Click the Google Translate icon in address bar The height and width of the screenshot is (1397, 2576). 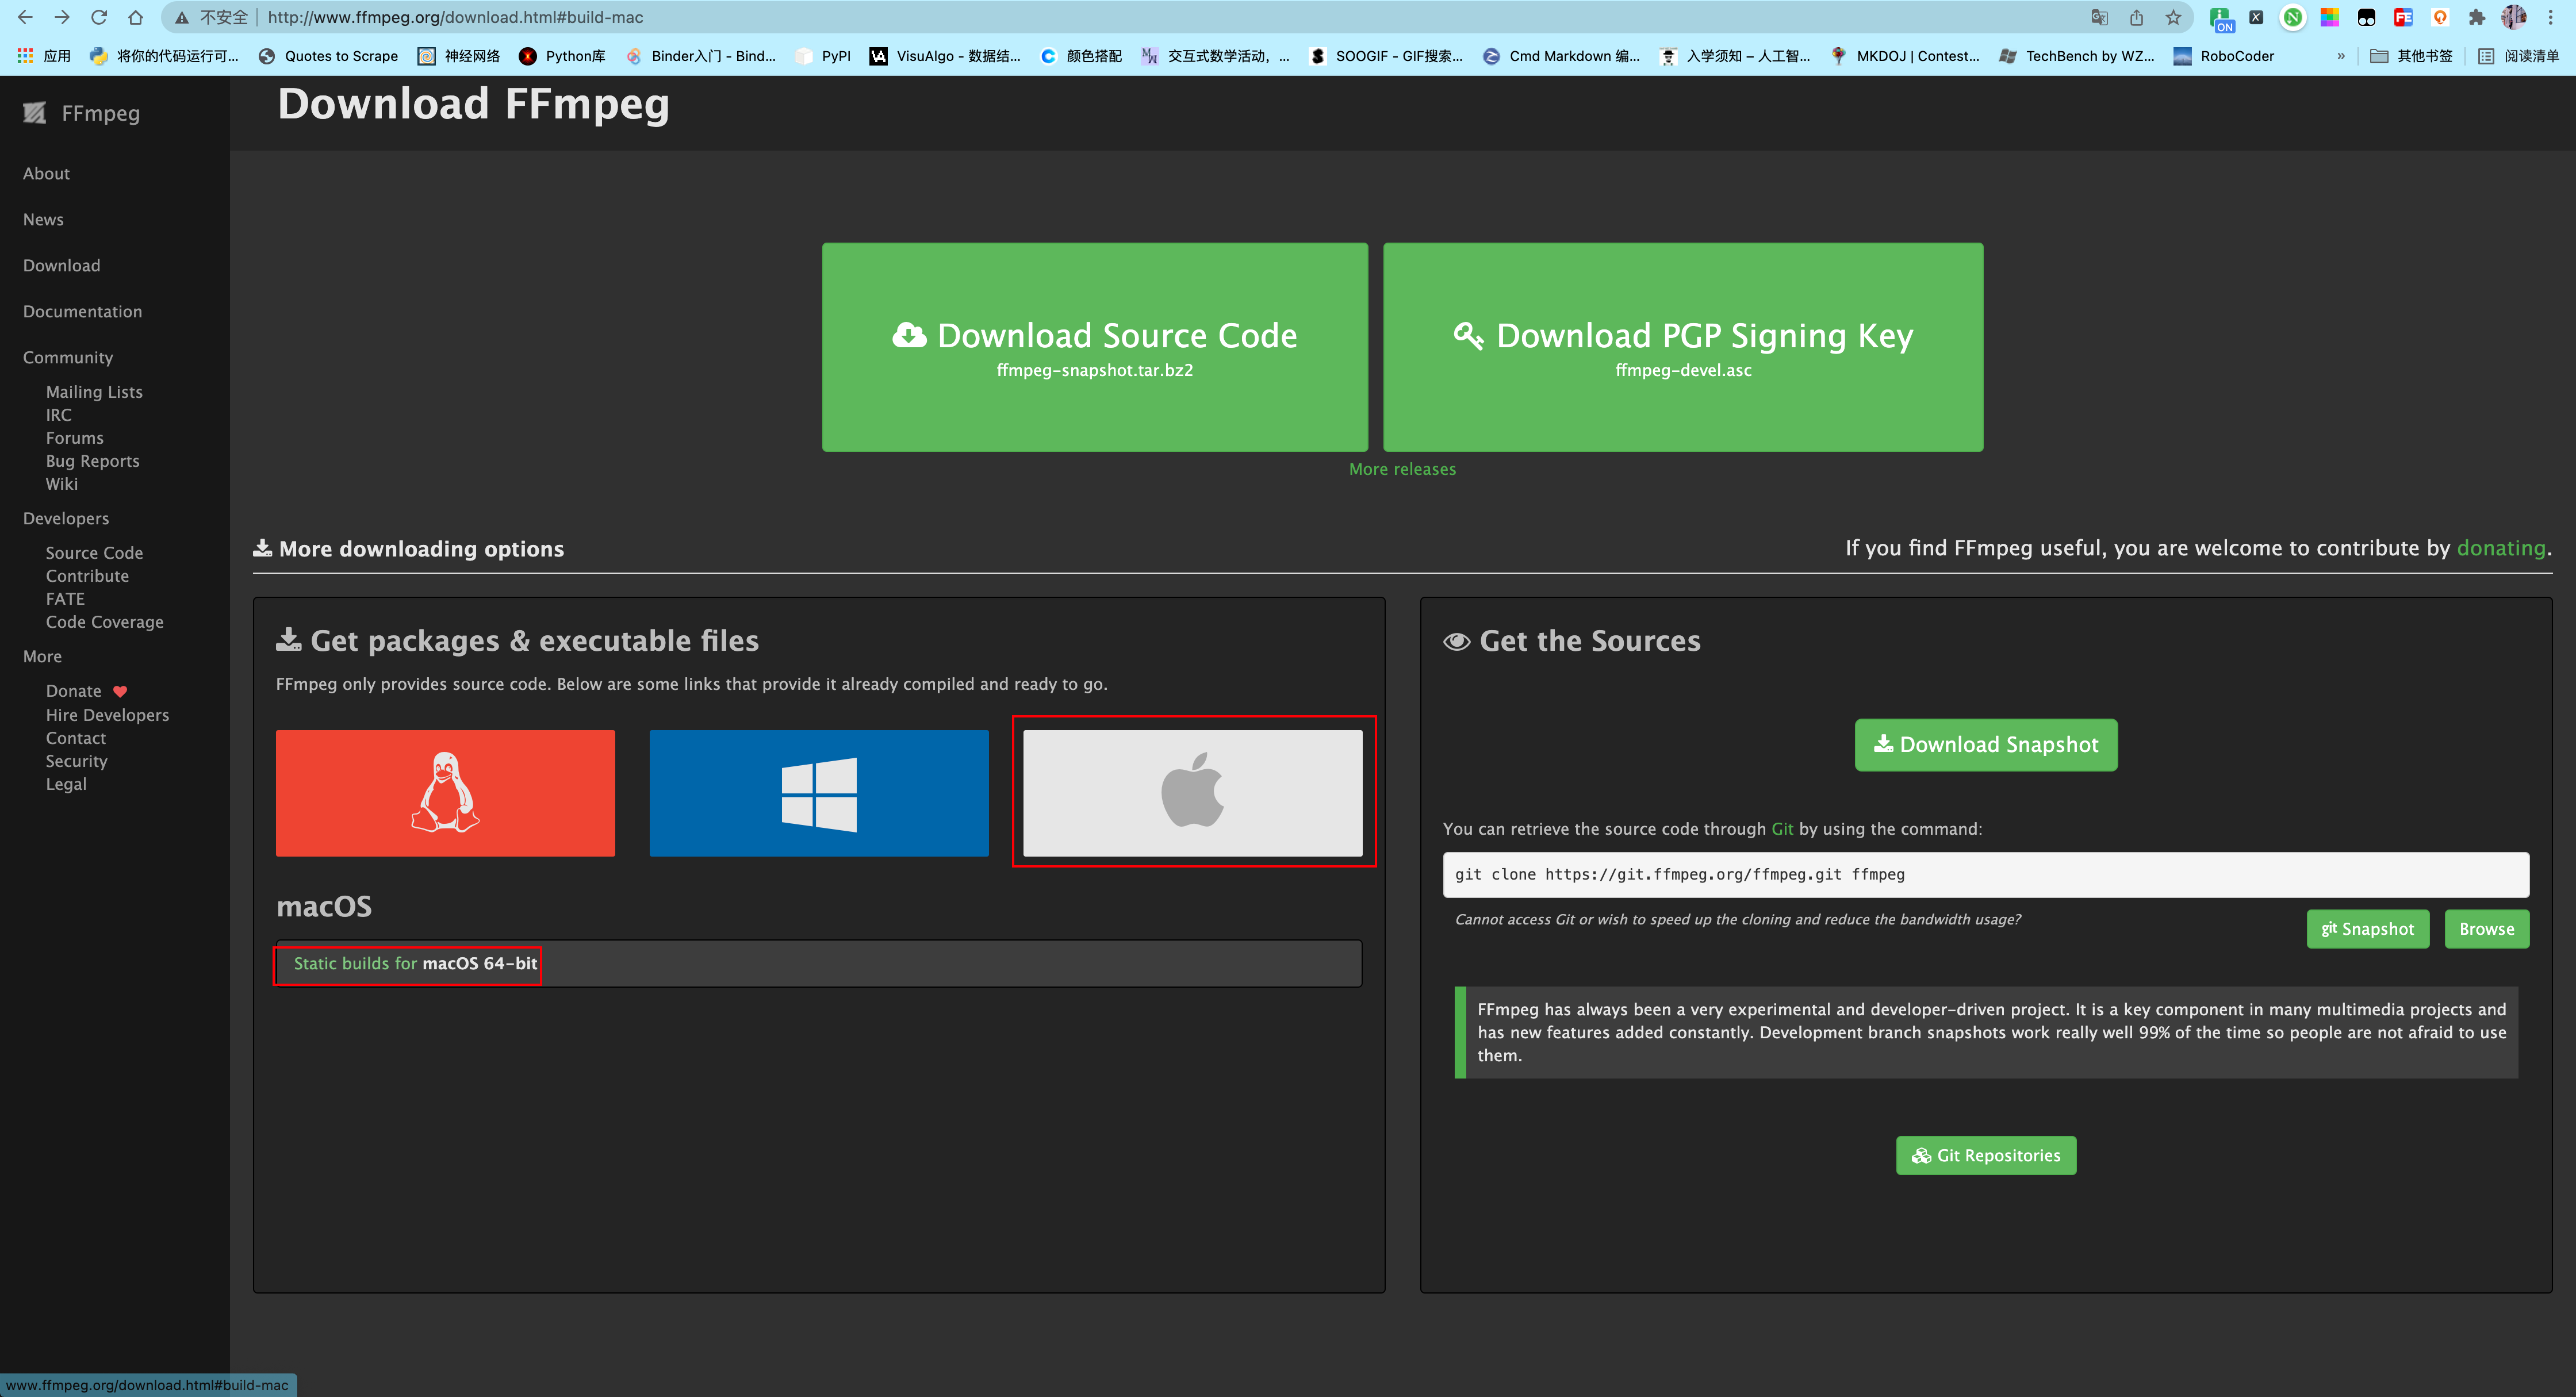coord(2099,17)
